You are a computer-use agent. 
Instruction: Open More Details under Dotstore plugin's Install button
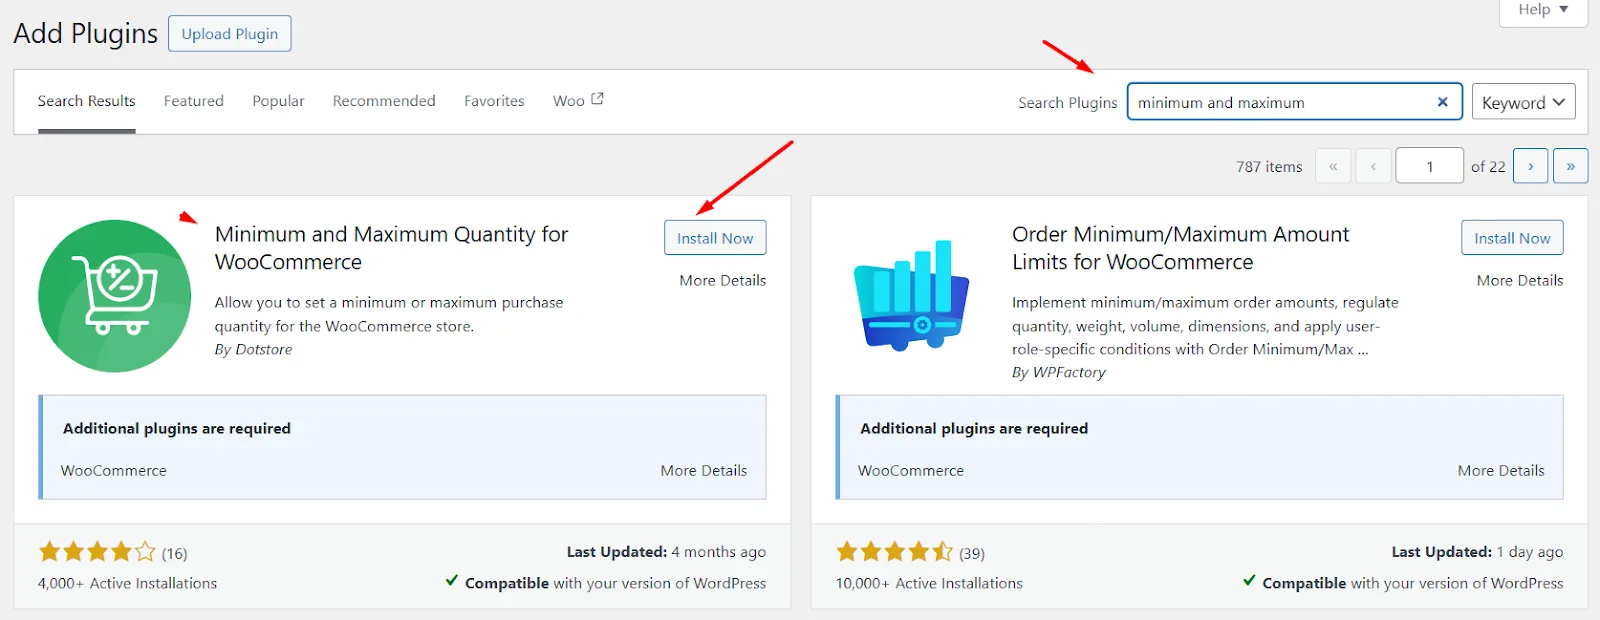[x=722, y=280]
